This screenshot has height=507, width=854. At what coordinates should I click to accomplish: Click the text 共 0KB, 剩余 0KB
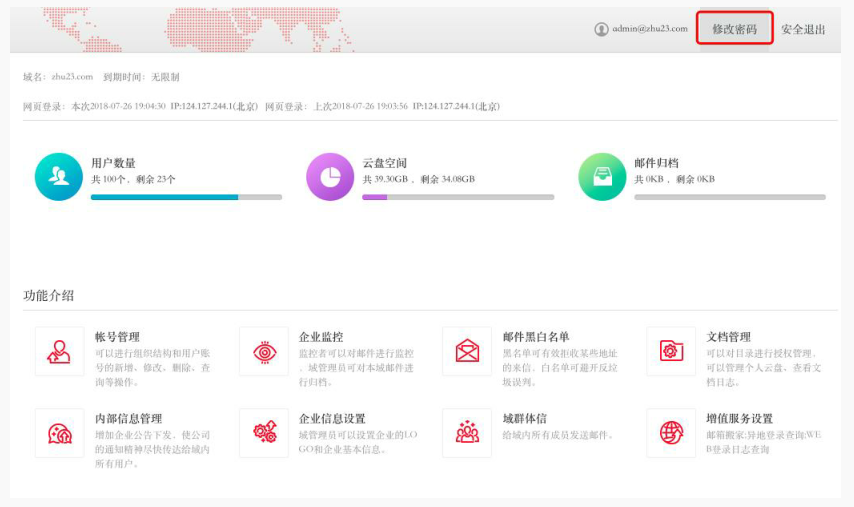674,179
